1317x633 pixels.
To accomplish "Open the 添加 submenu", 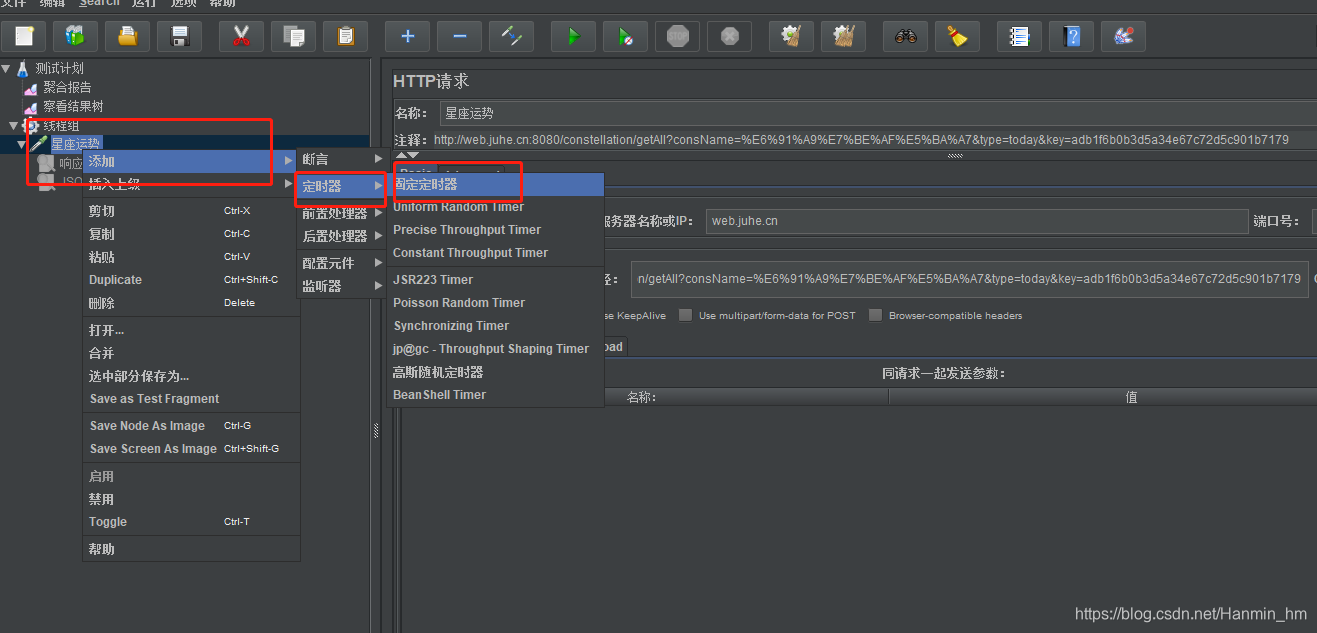I will 191,161.
